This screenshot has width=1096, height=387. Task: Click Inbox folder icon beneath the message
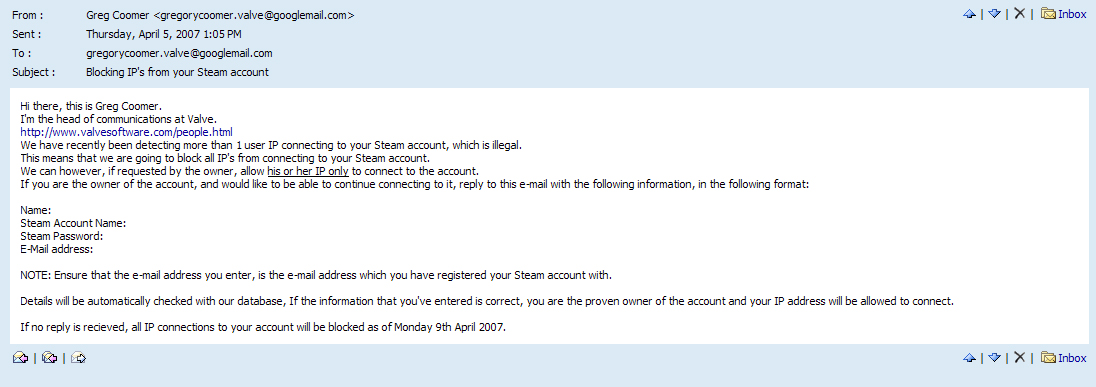point(1048,357)
